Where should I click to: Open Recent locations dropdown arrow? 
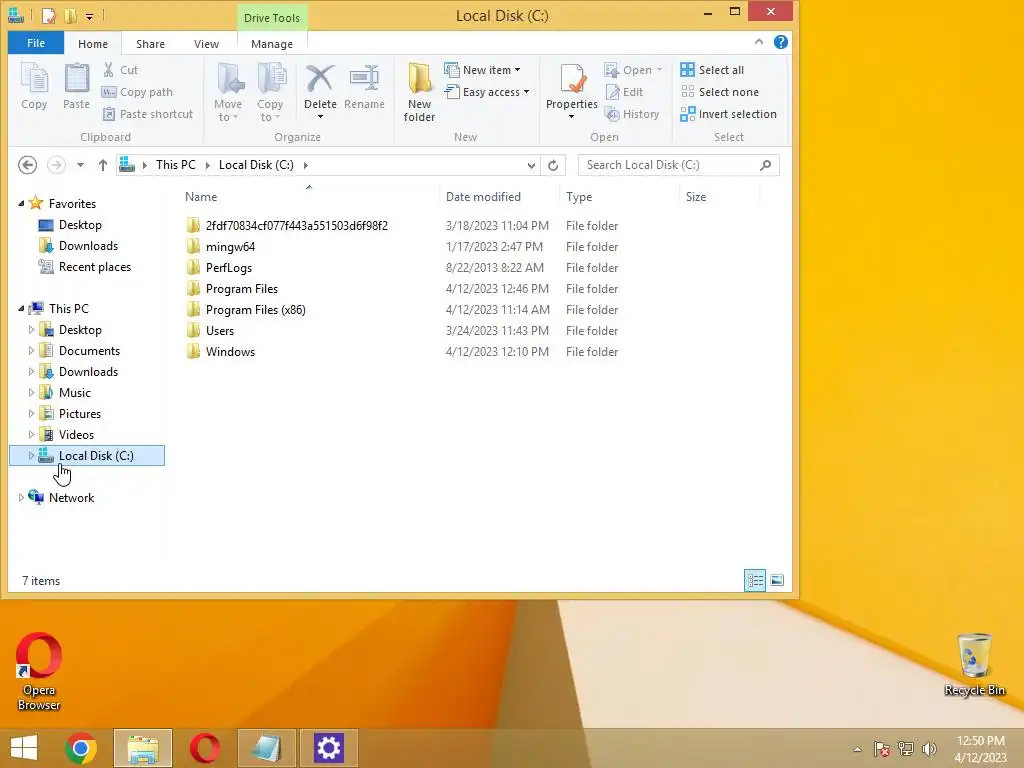(80, 165)
